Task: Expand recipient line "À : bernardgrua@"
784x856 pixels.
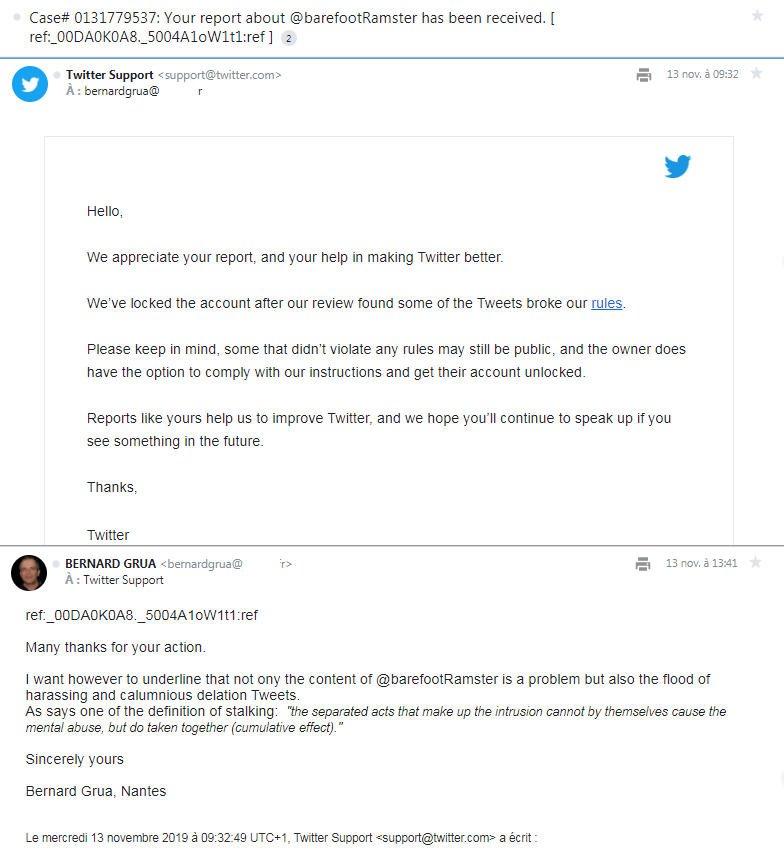Action: click(x=112, y=91)
